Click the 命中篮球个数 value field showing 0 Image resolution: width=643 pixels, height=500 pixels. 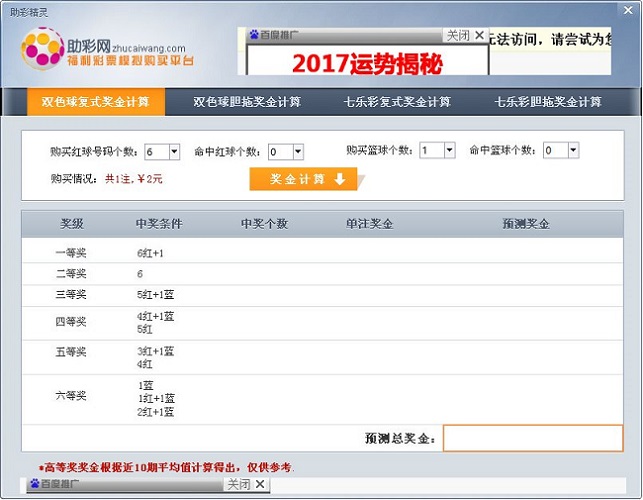pos(556,150)
